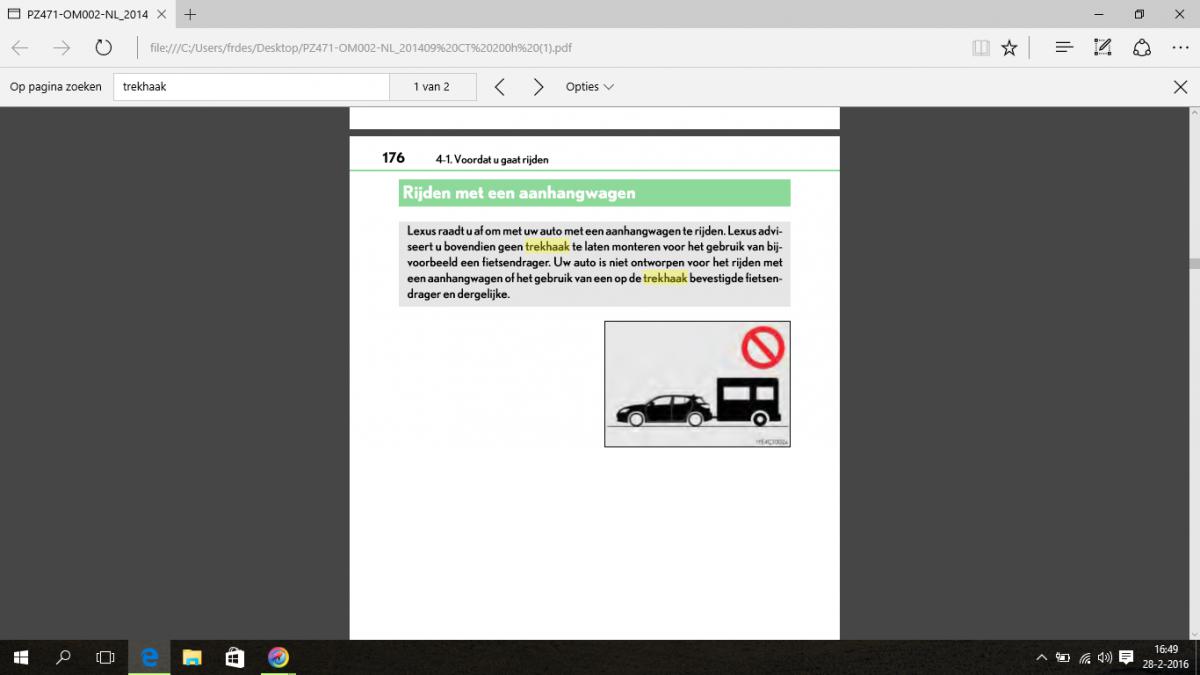
Task: Open File Explorer from the taskbar
Action: (192, 657)
